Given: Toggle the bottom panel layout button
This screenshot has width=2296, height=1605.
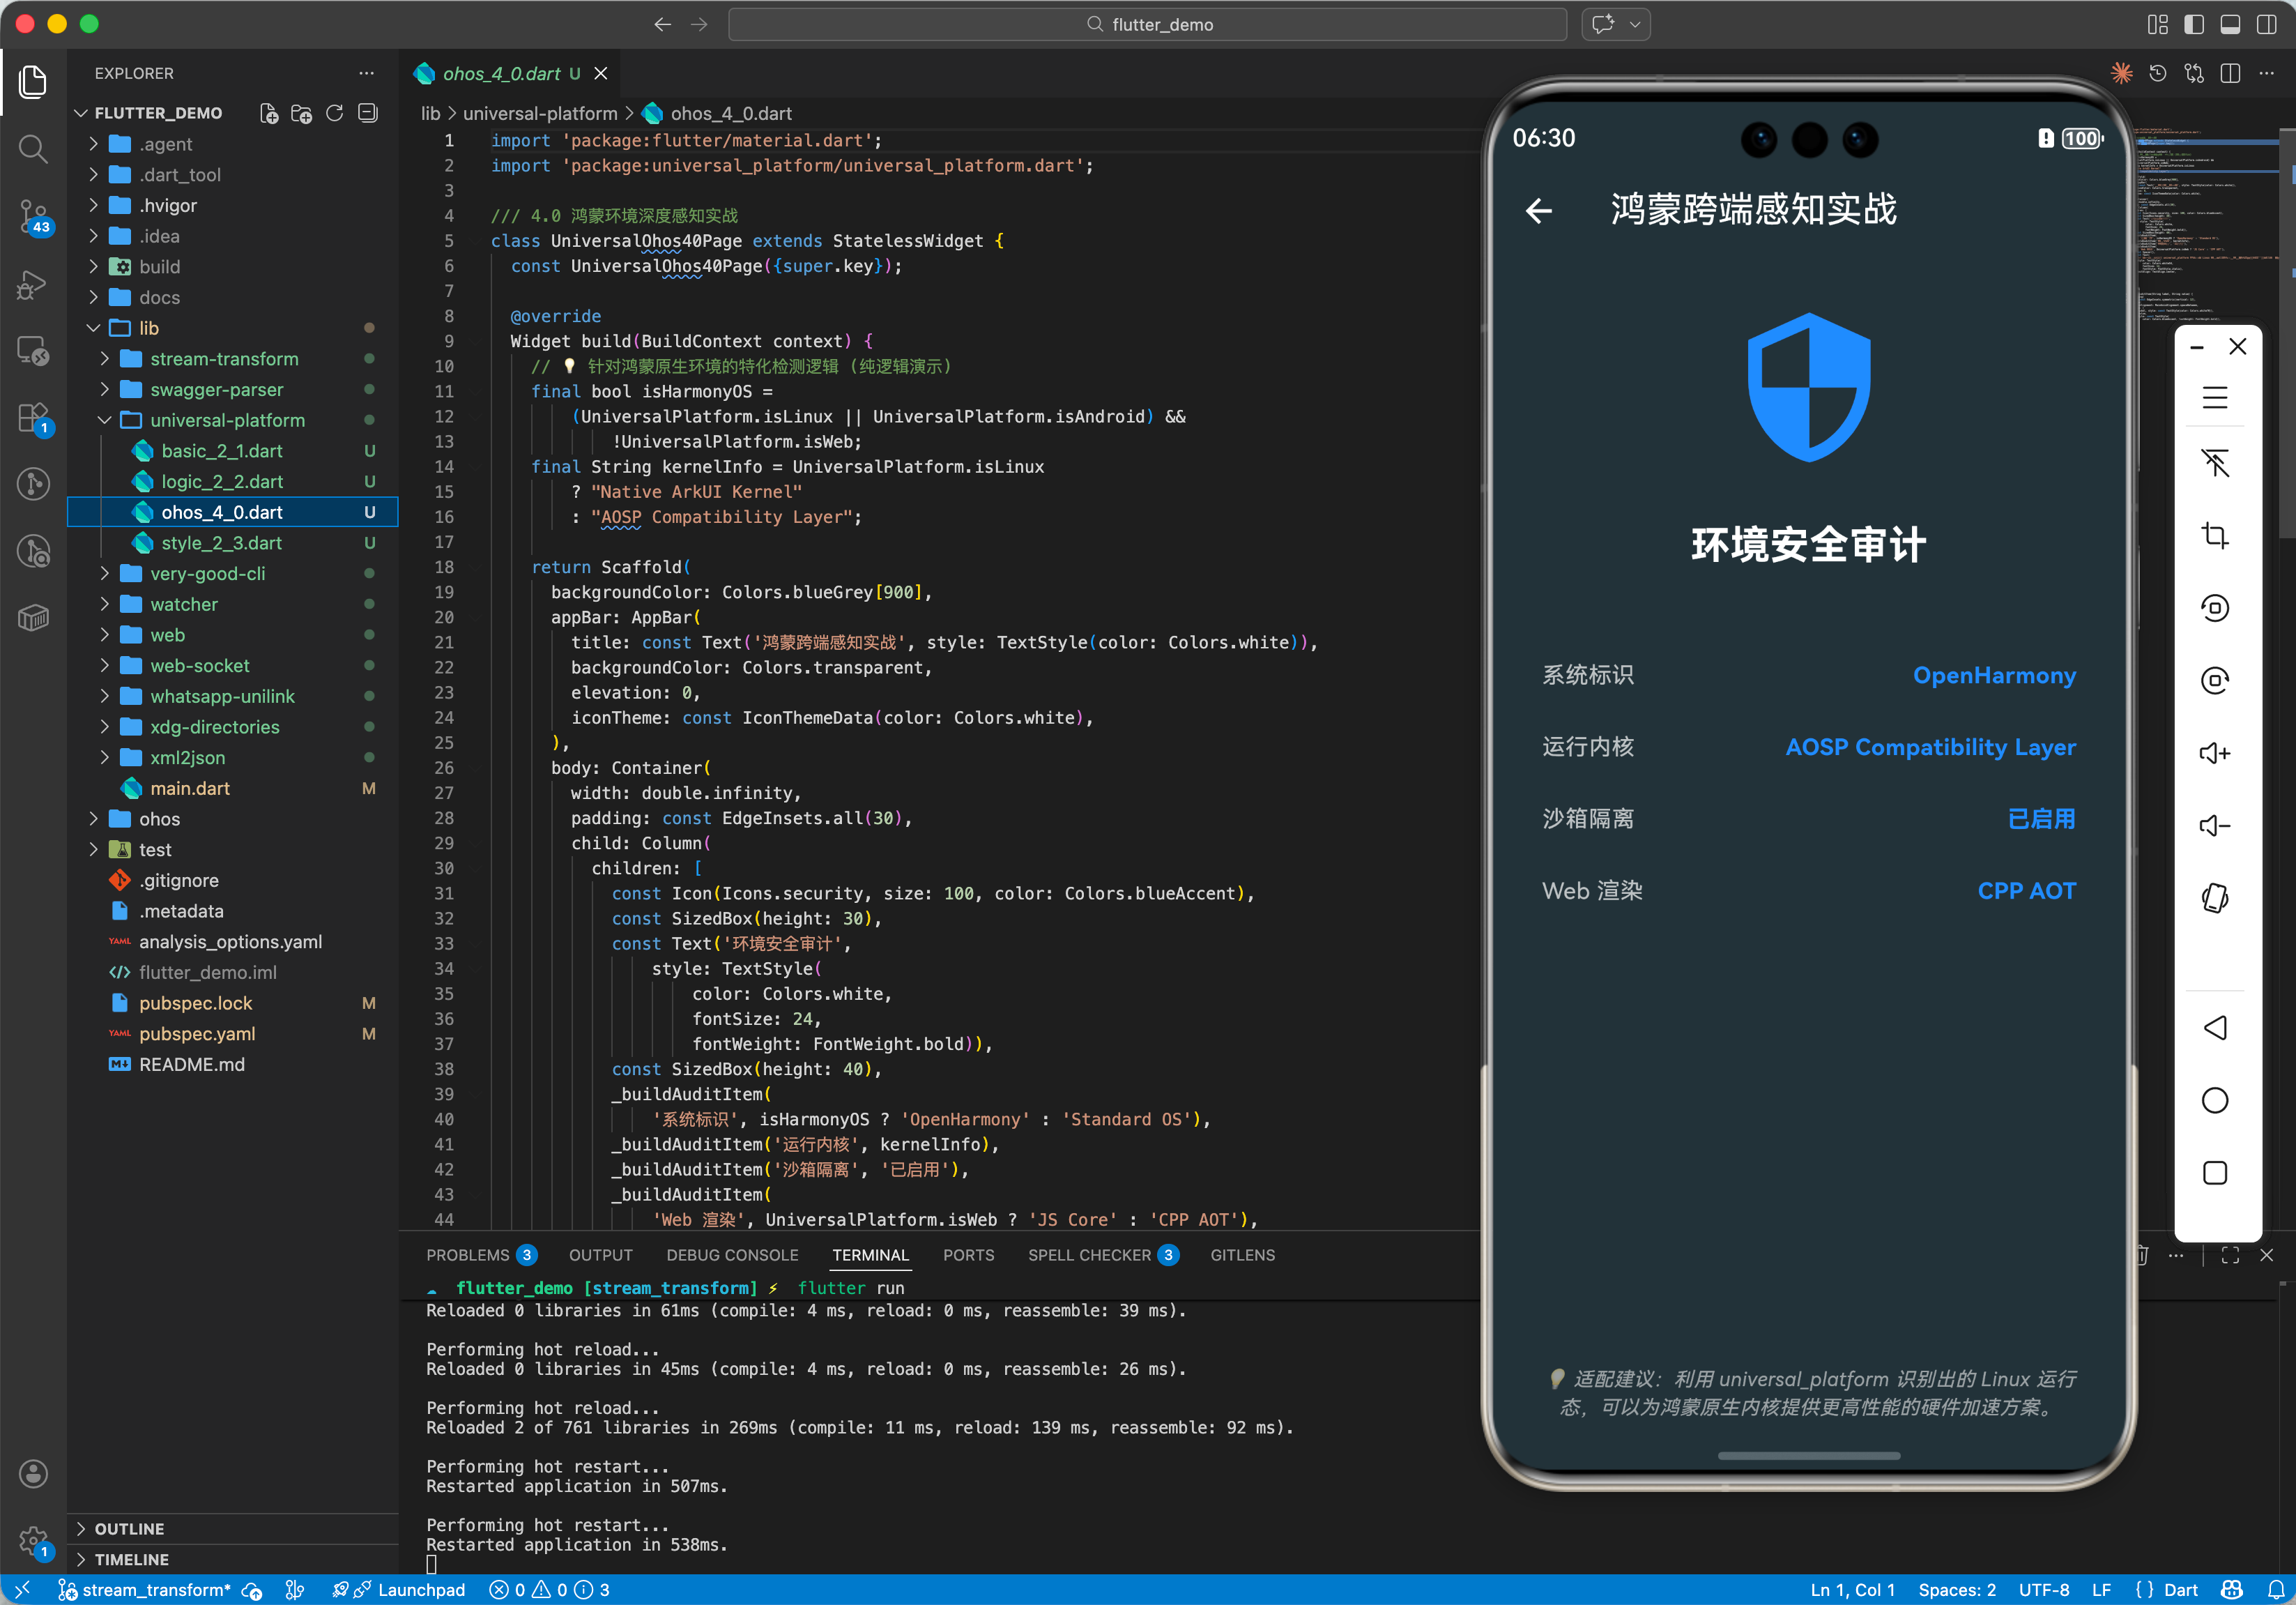Looking at the screenshot, I should pyautogui.click(x=2229, y=25).
